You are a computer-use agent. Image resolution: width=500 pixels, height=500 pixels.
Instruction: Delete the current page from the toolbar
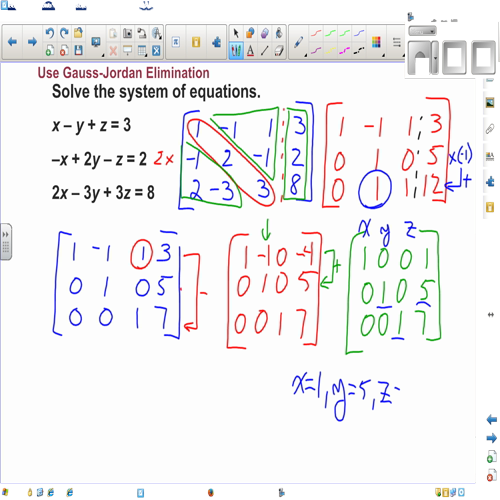click(64, 51)
